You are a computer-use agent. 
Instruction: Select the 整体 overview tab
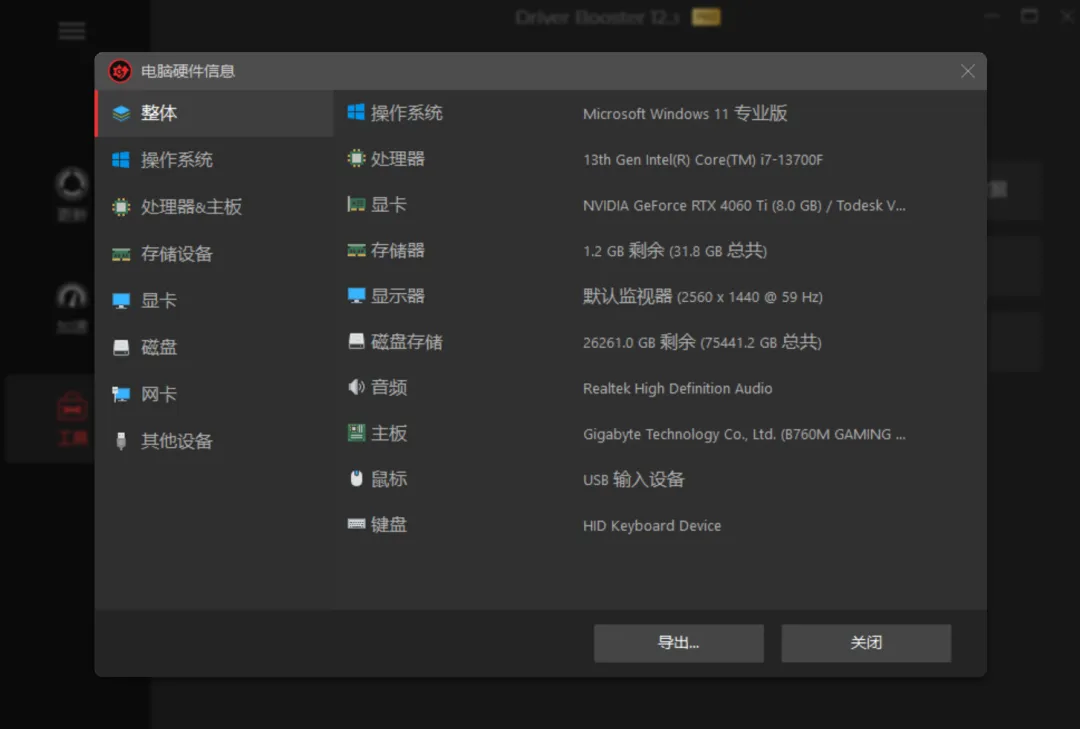214,113
